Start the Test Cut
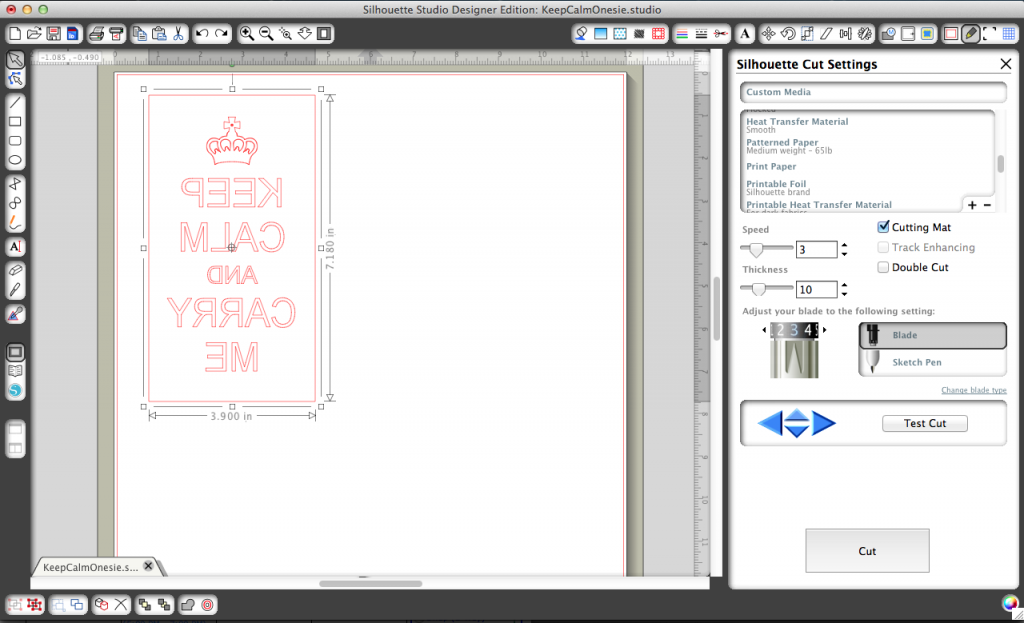The width and height of the screenshot is (1024, 623). [x=925, y=423]
